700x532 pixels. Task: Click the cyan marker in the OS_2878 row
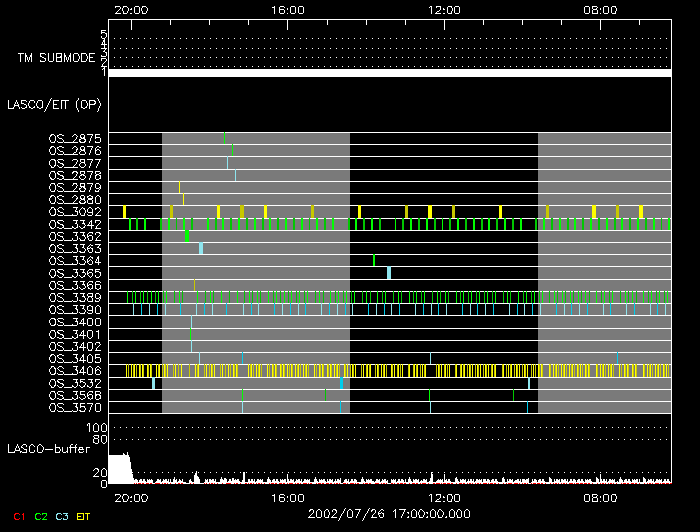(x=235, y=175)
